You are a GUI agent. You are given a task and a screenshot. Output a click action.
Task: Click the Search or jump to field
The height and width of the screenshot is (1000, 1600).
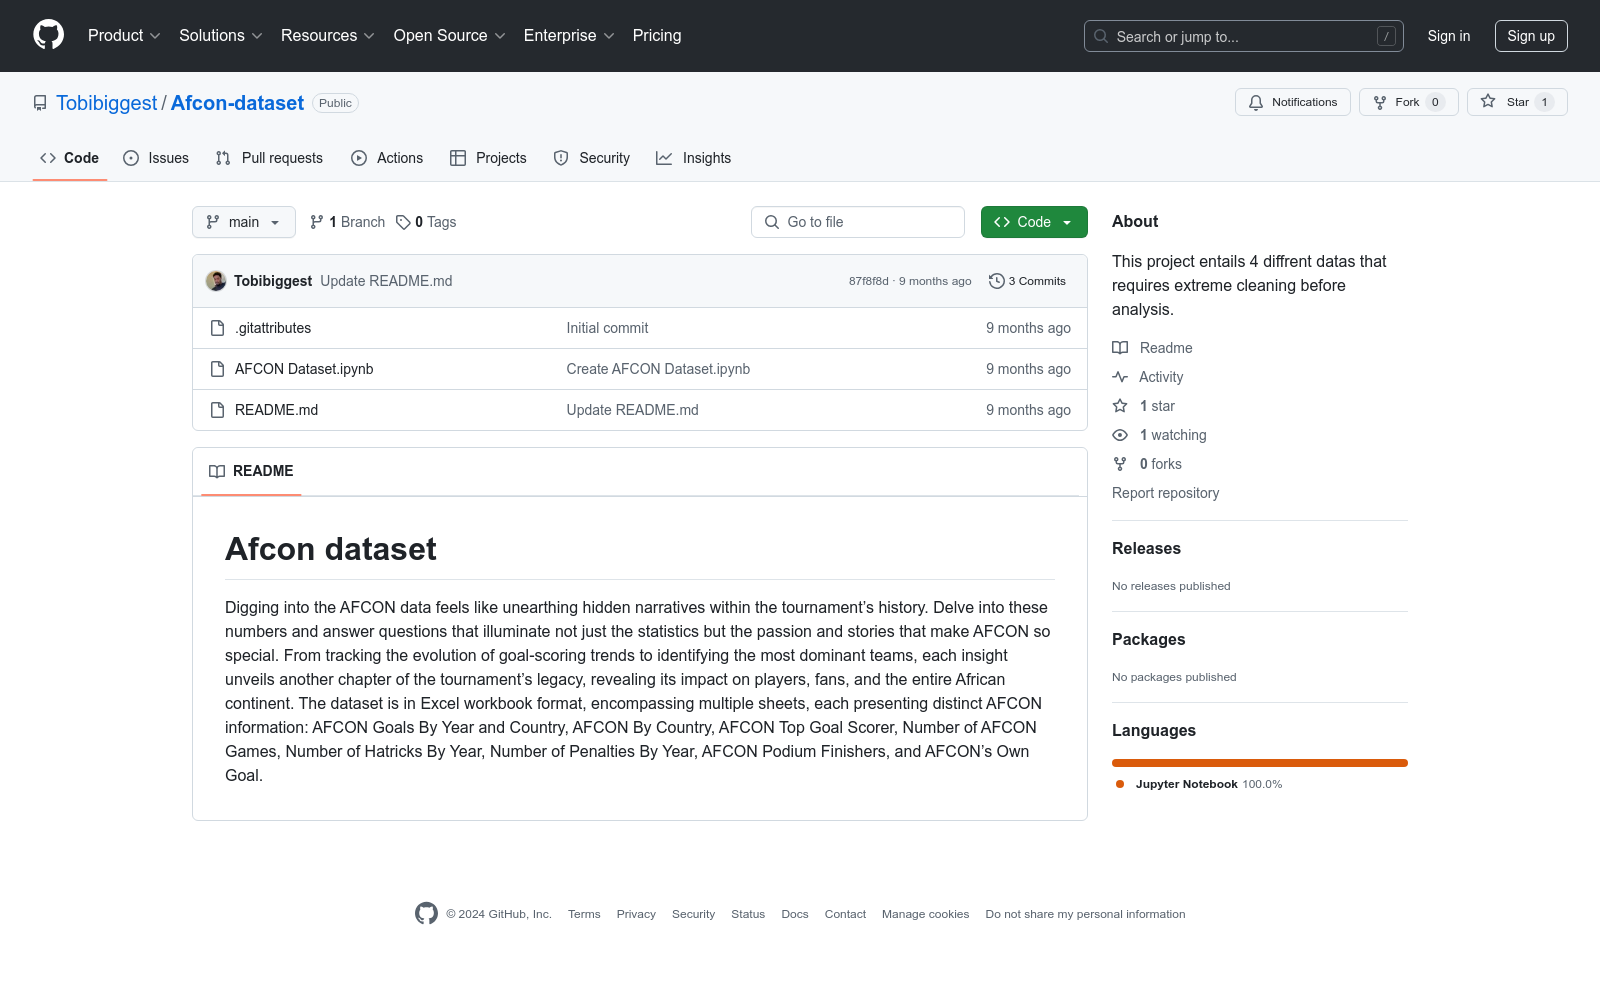(1244, 36)
